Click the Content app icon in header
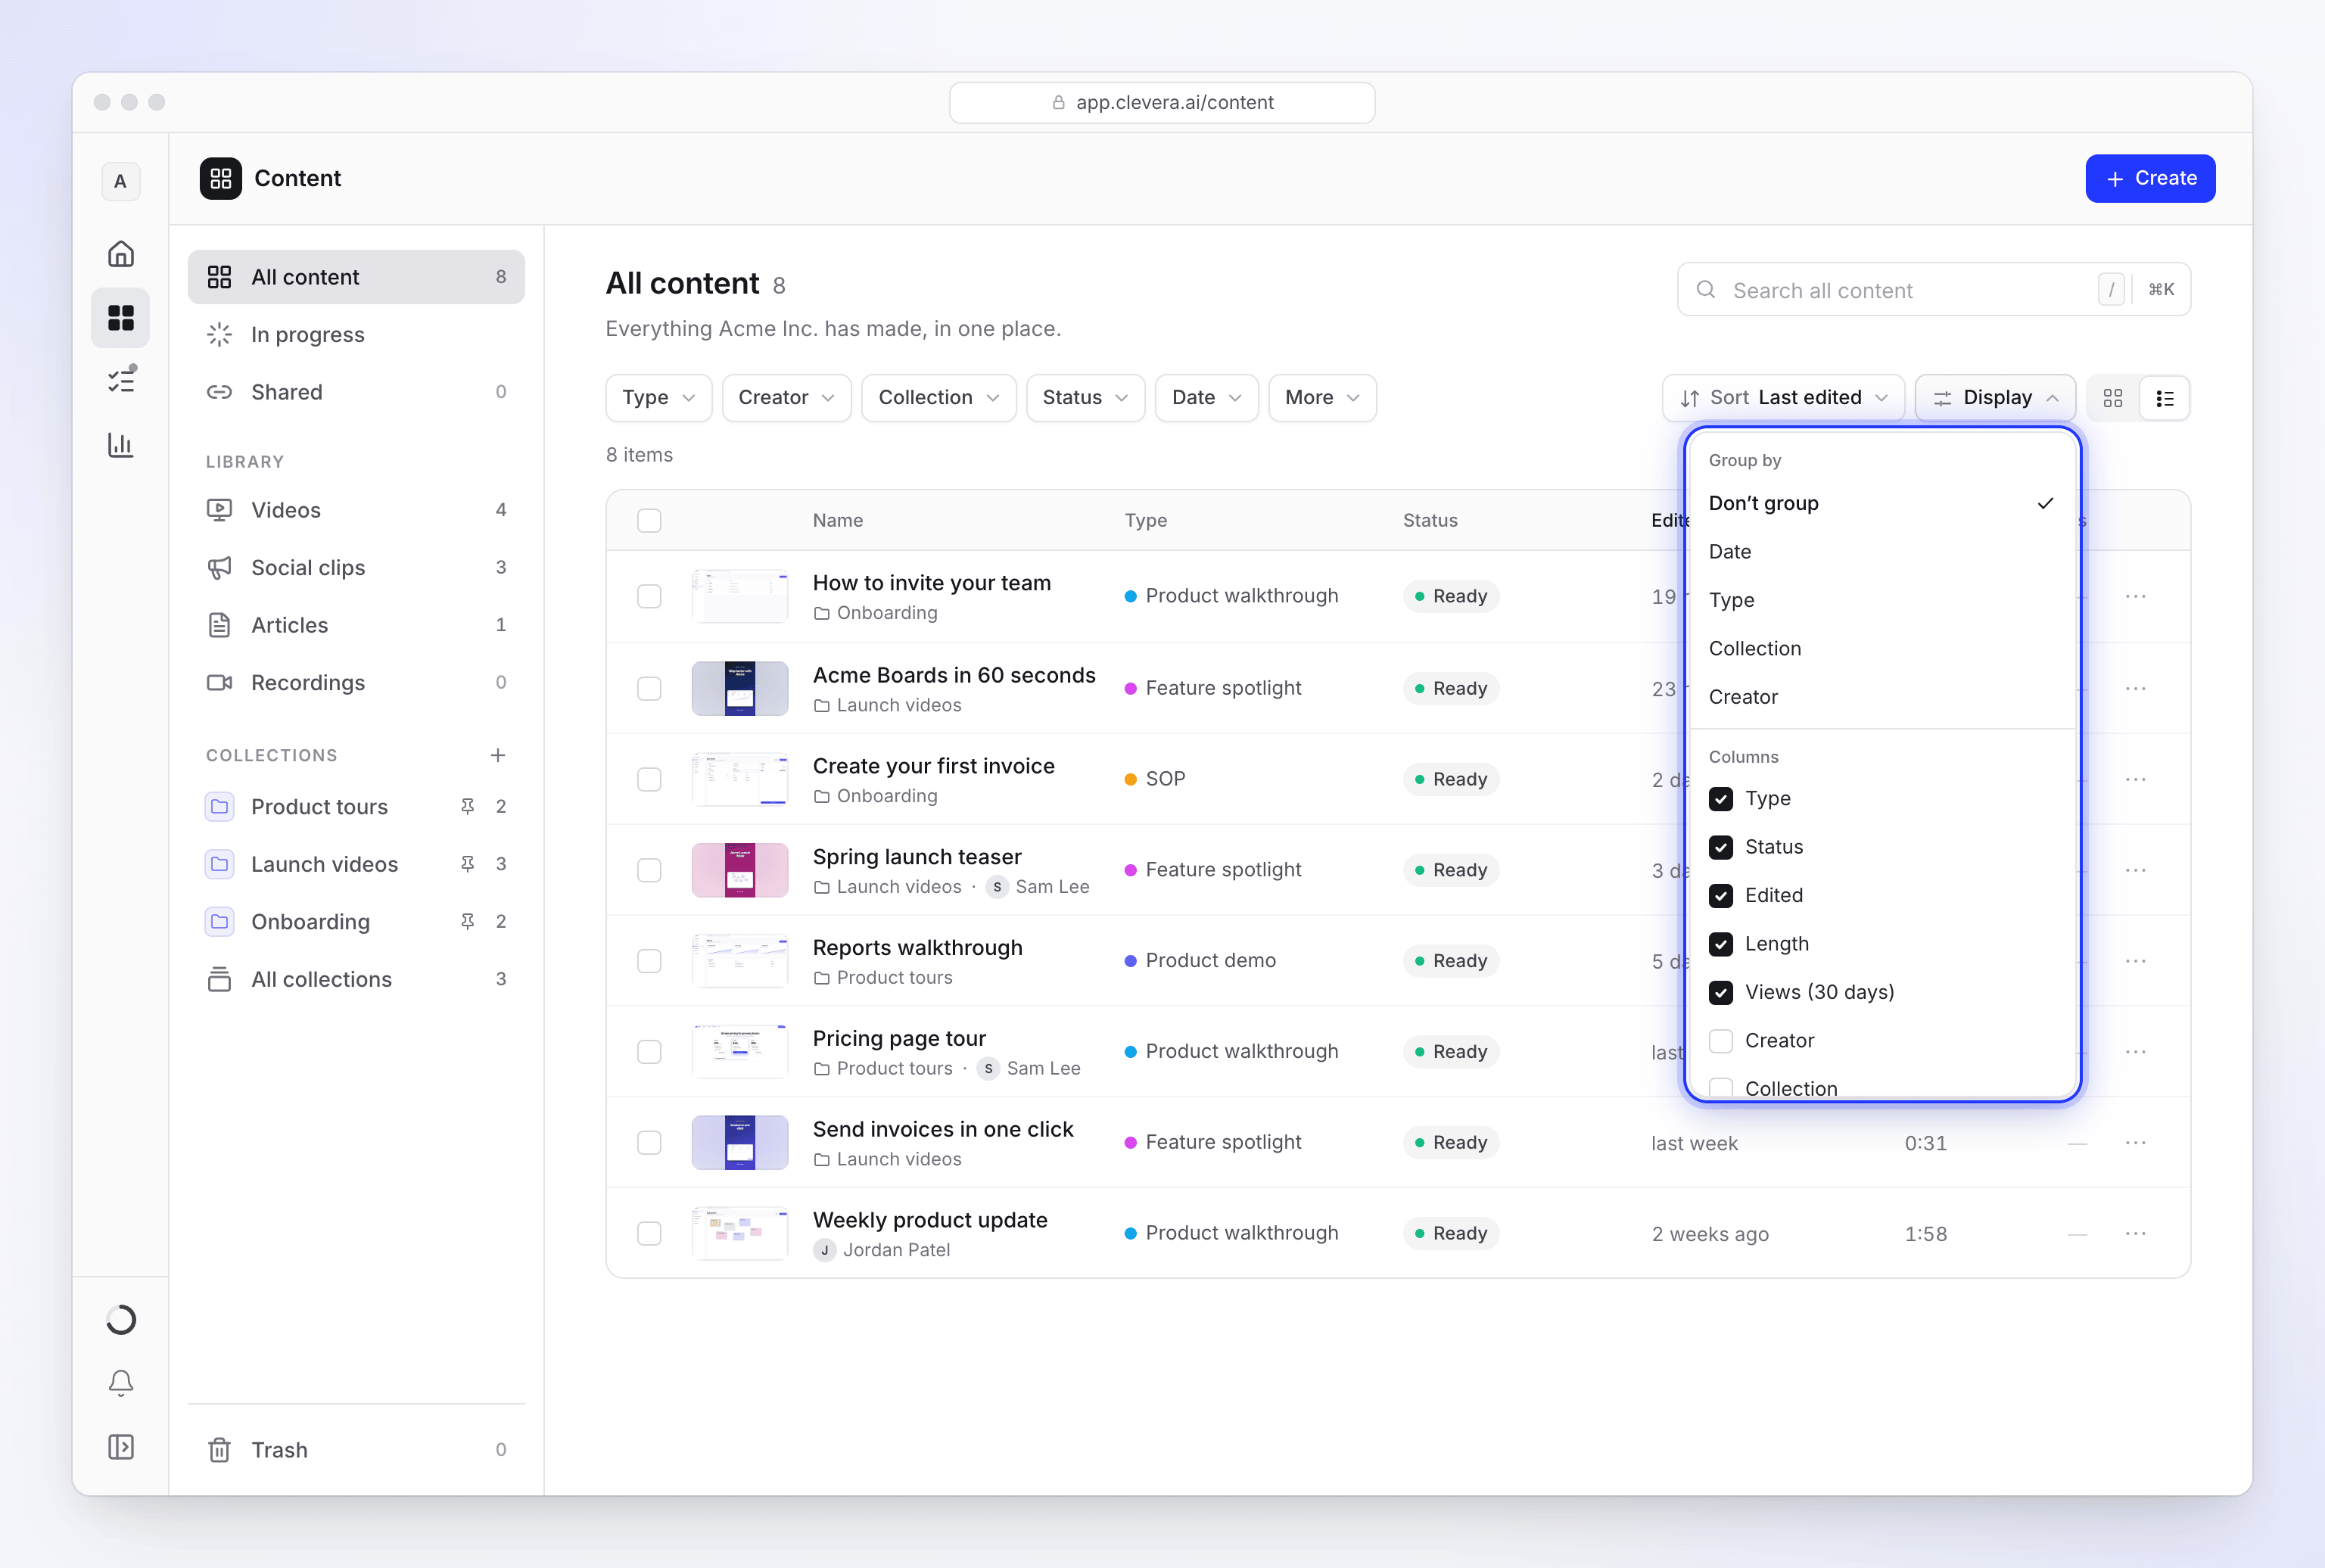2325x1568 pixels. coord(220,178)
